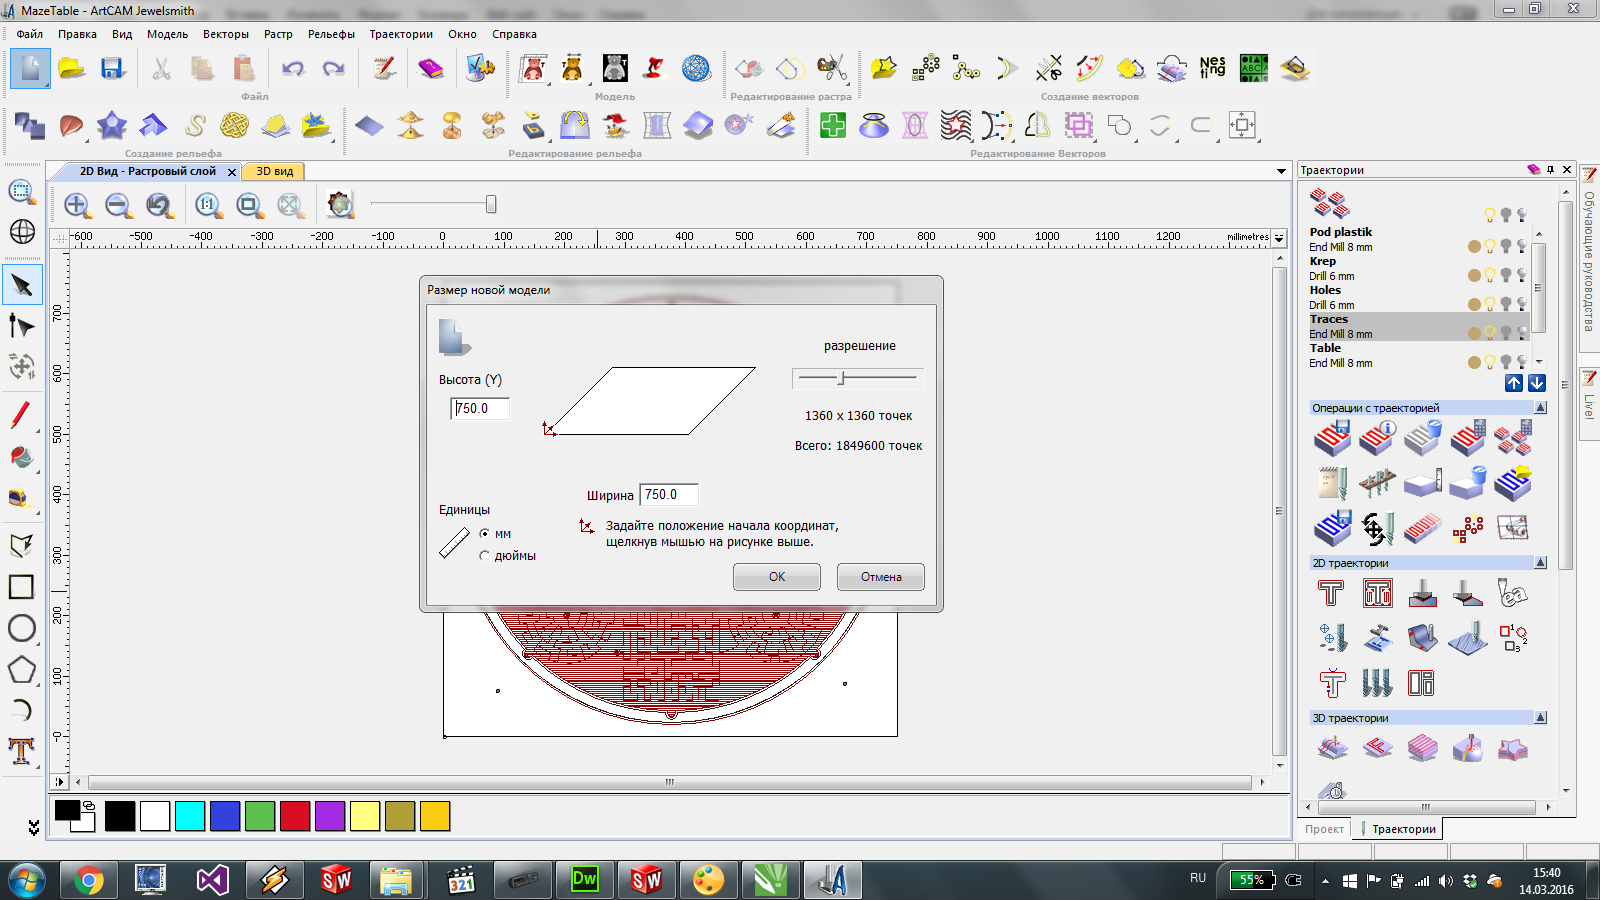Toggle yellow lightbulb for Holes toolpath

[1490, 304]
